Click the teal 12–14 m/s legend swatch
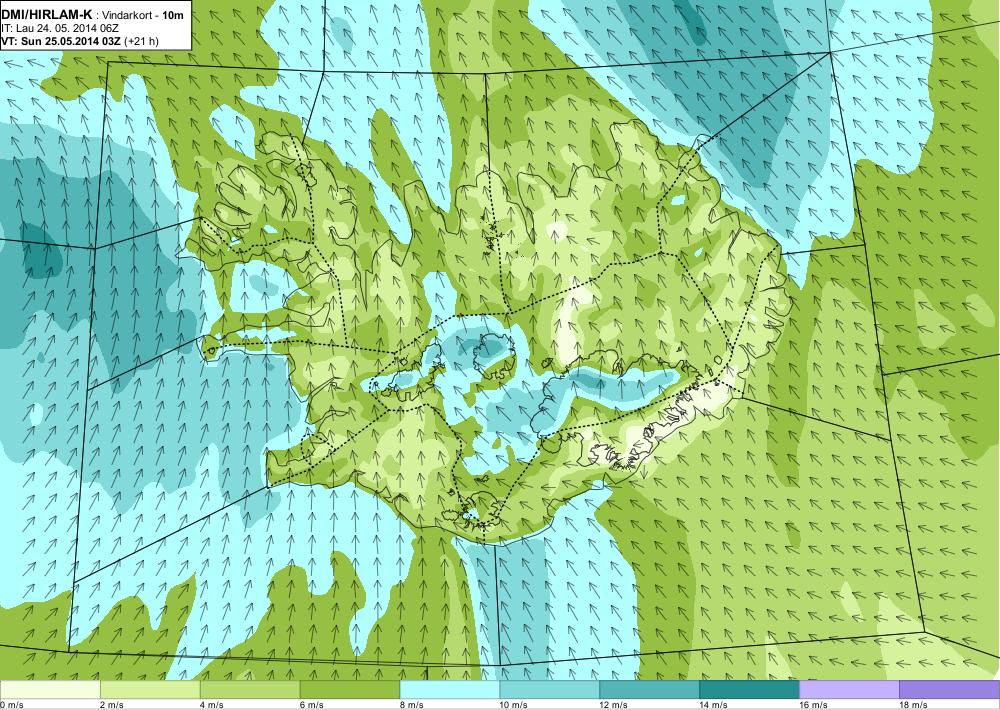1000x710 pixels. coord(649,690)
